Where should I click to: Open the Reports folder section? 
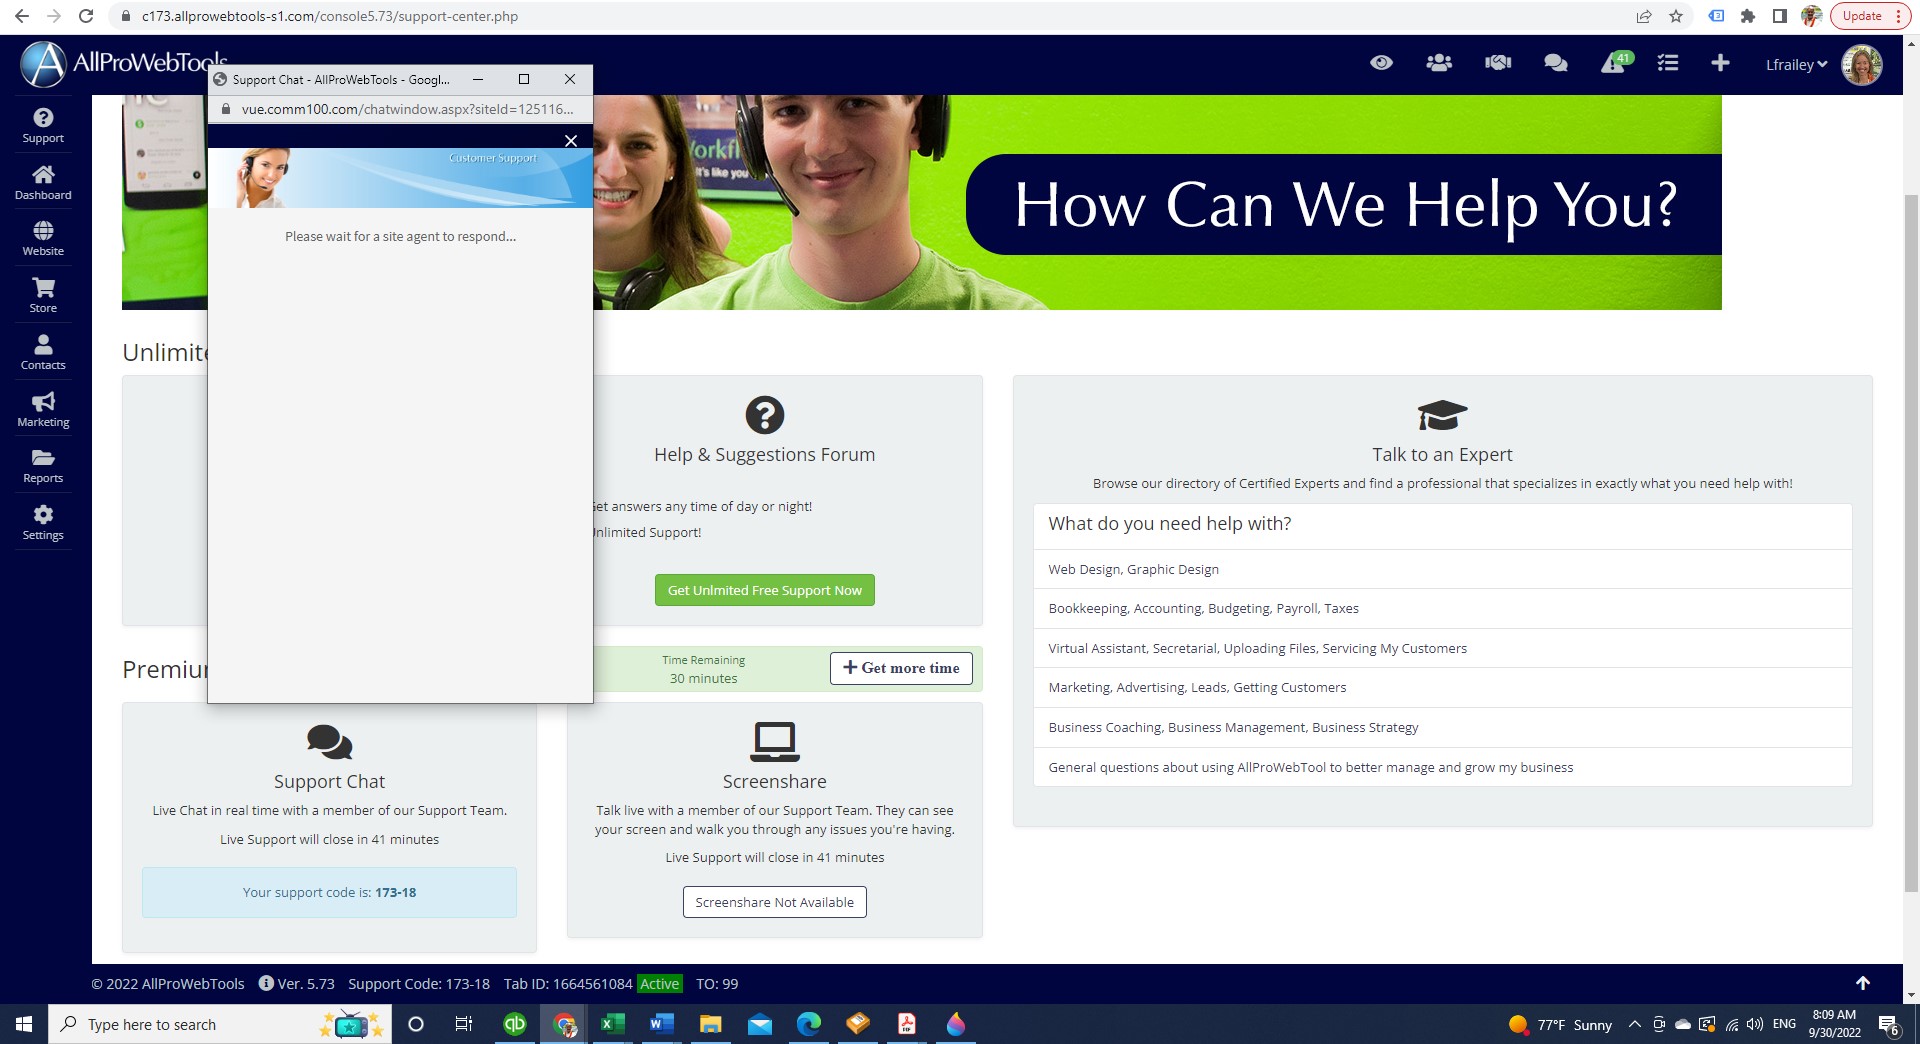coord(43,466)
